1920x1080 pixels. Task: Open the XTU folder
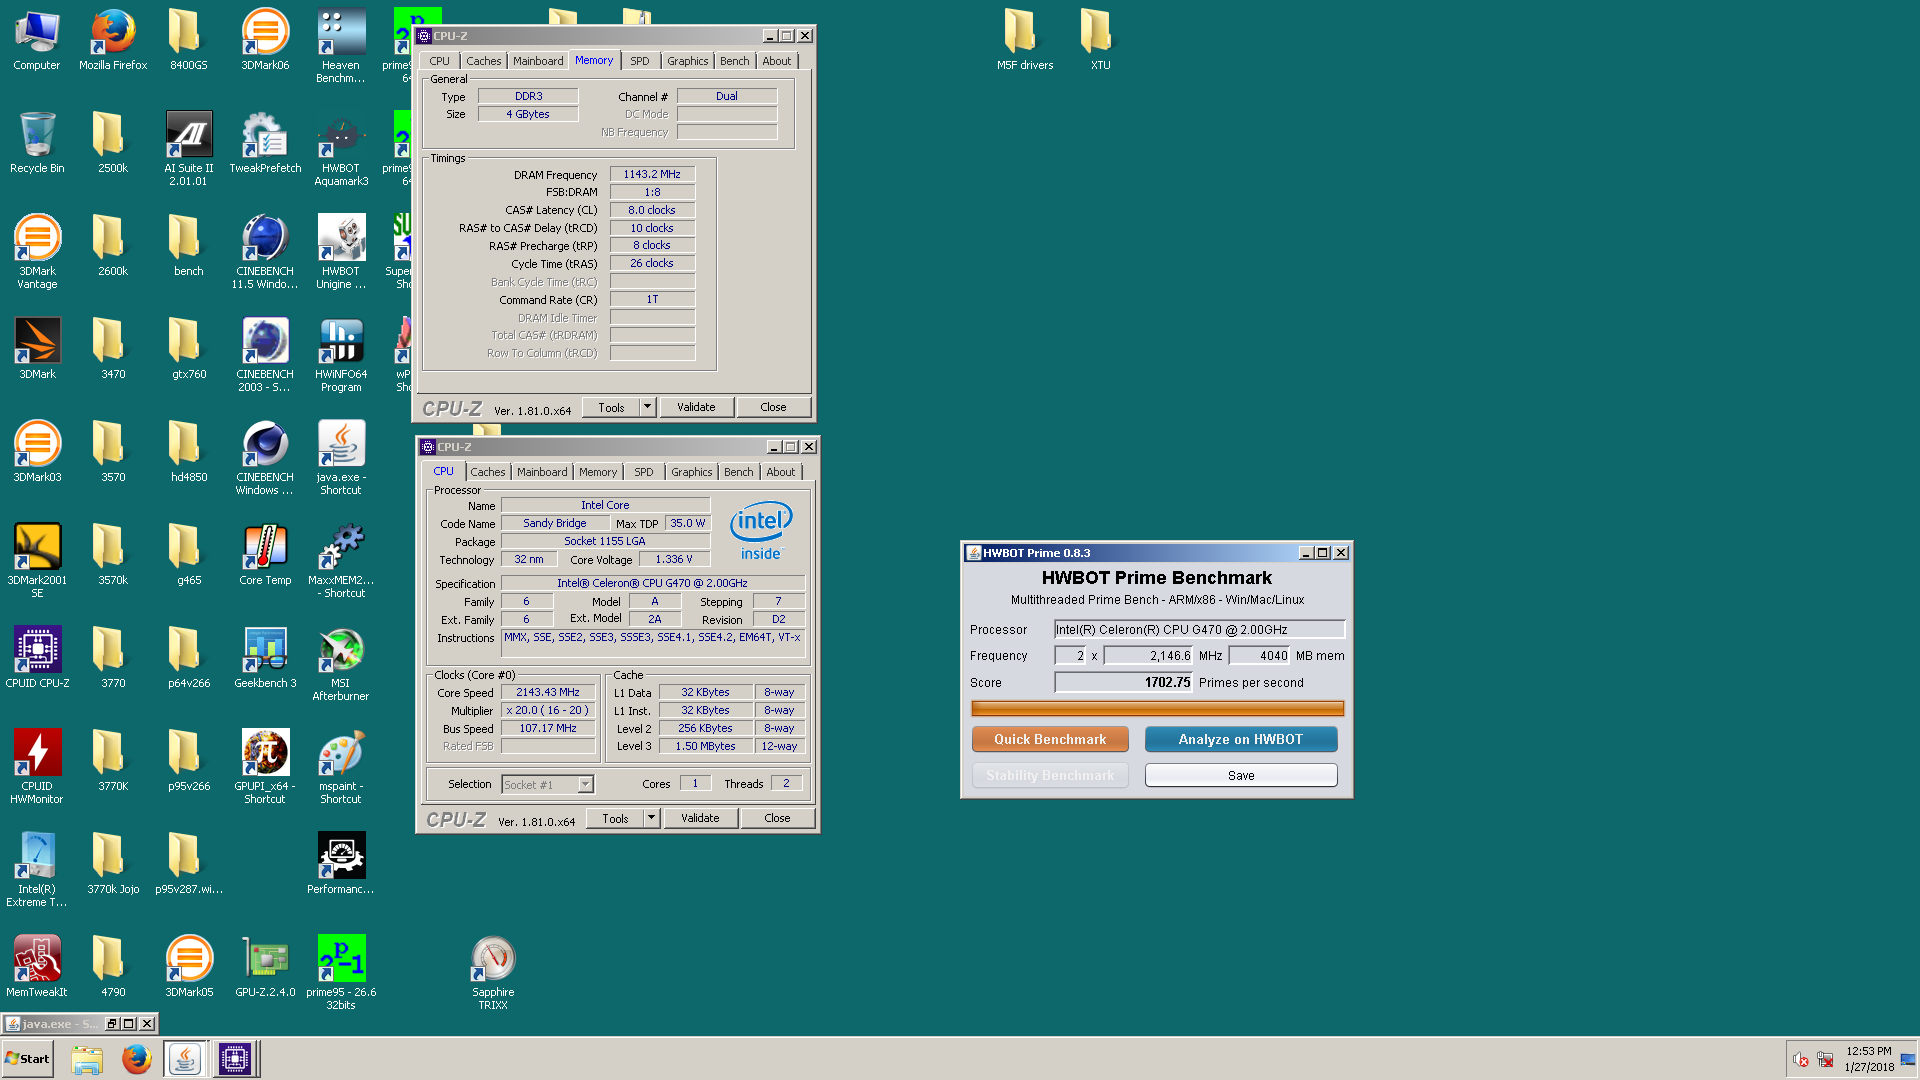click(1100, 40)
